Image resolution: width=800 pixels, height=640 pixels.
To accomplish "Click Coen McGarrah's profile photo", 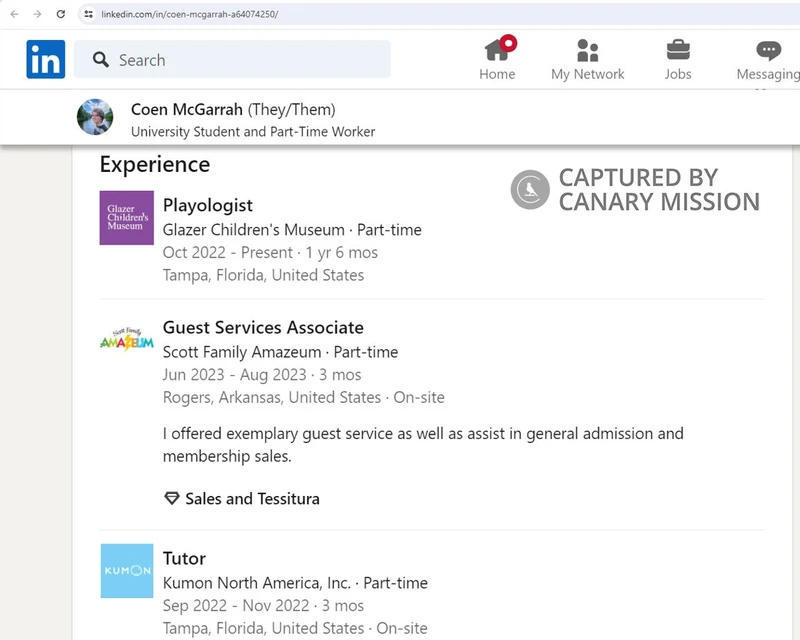I will [x=95, y=117].
